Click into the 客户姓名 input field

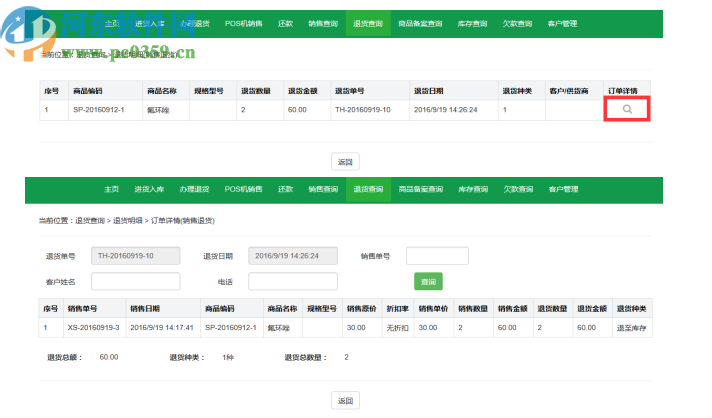[135, 281]
